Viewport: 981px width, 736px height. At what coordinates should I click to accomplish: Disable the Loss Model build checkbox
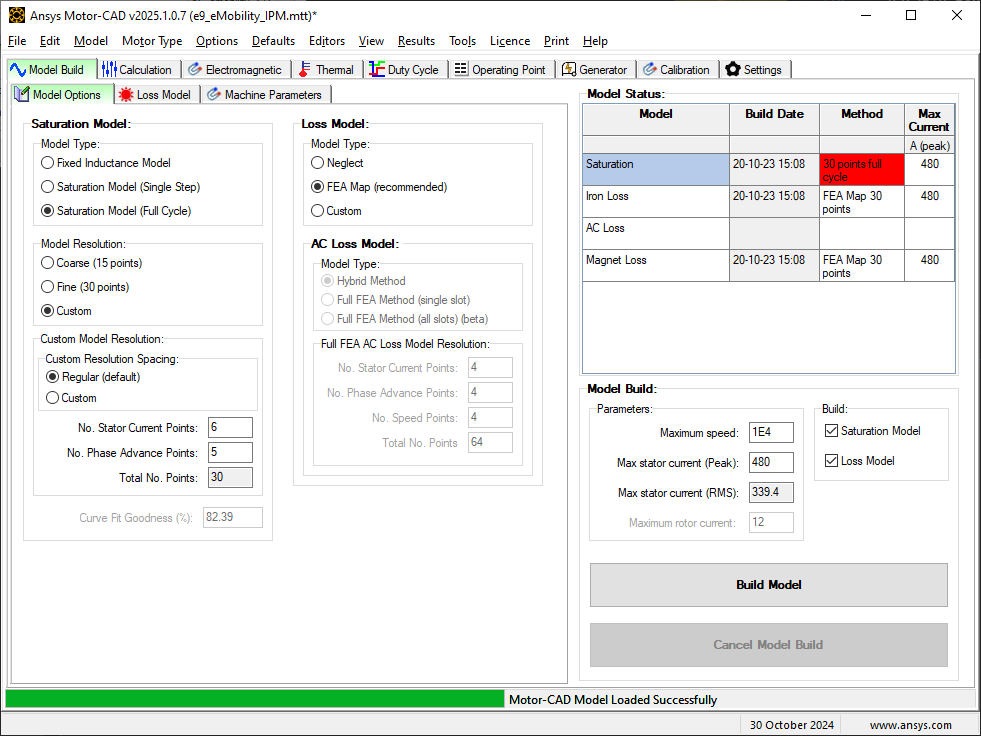(x=831, y=461)
